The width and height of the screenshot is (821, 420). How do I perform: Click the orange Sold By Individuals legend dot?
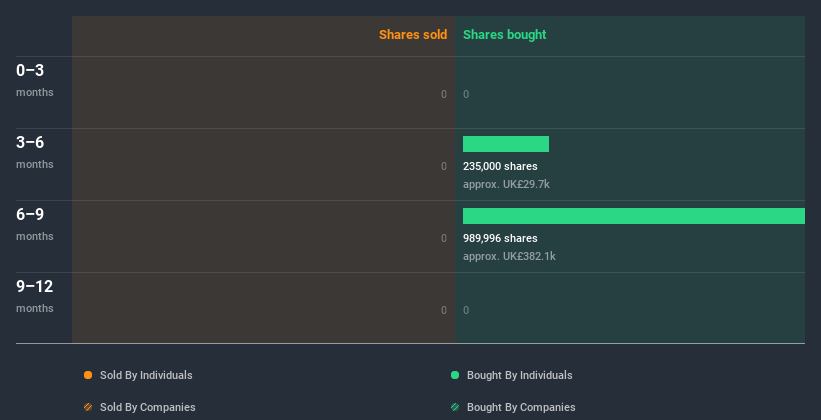click(x=88, y=375)
